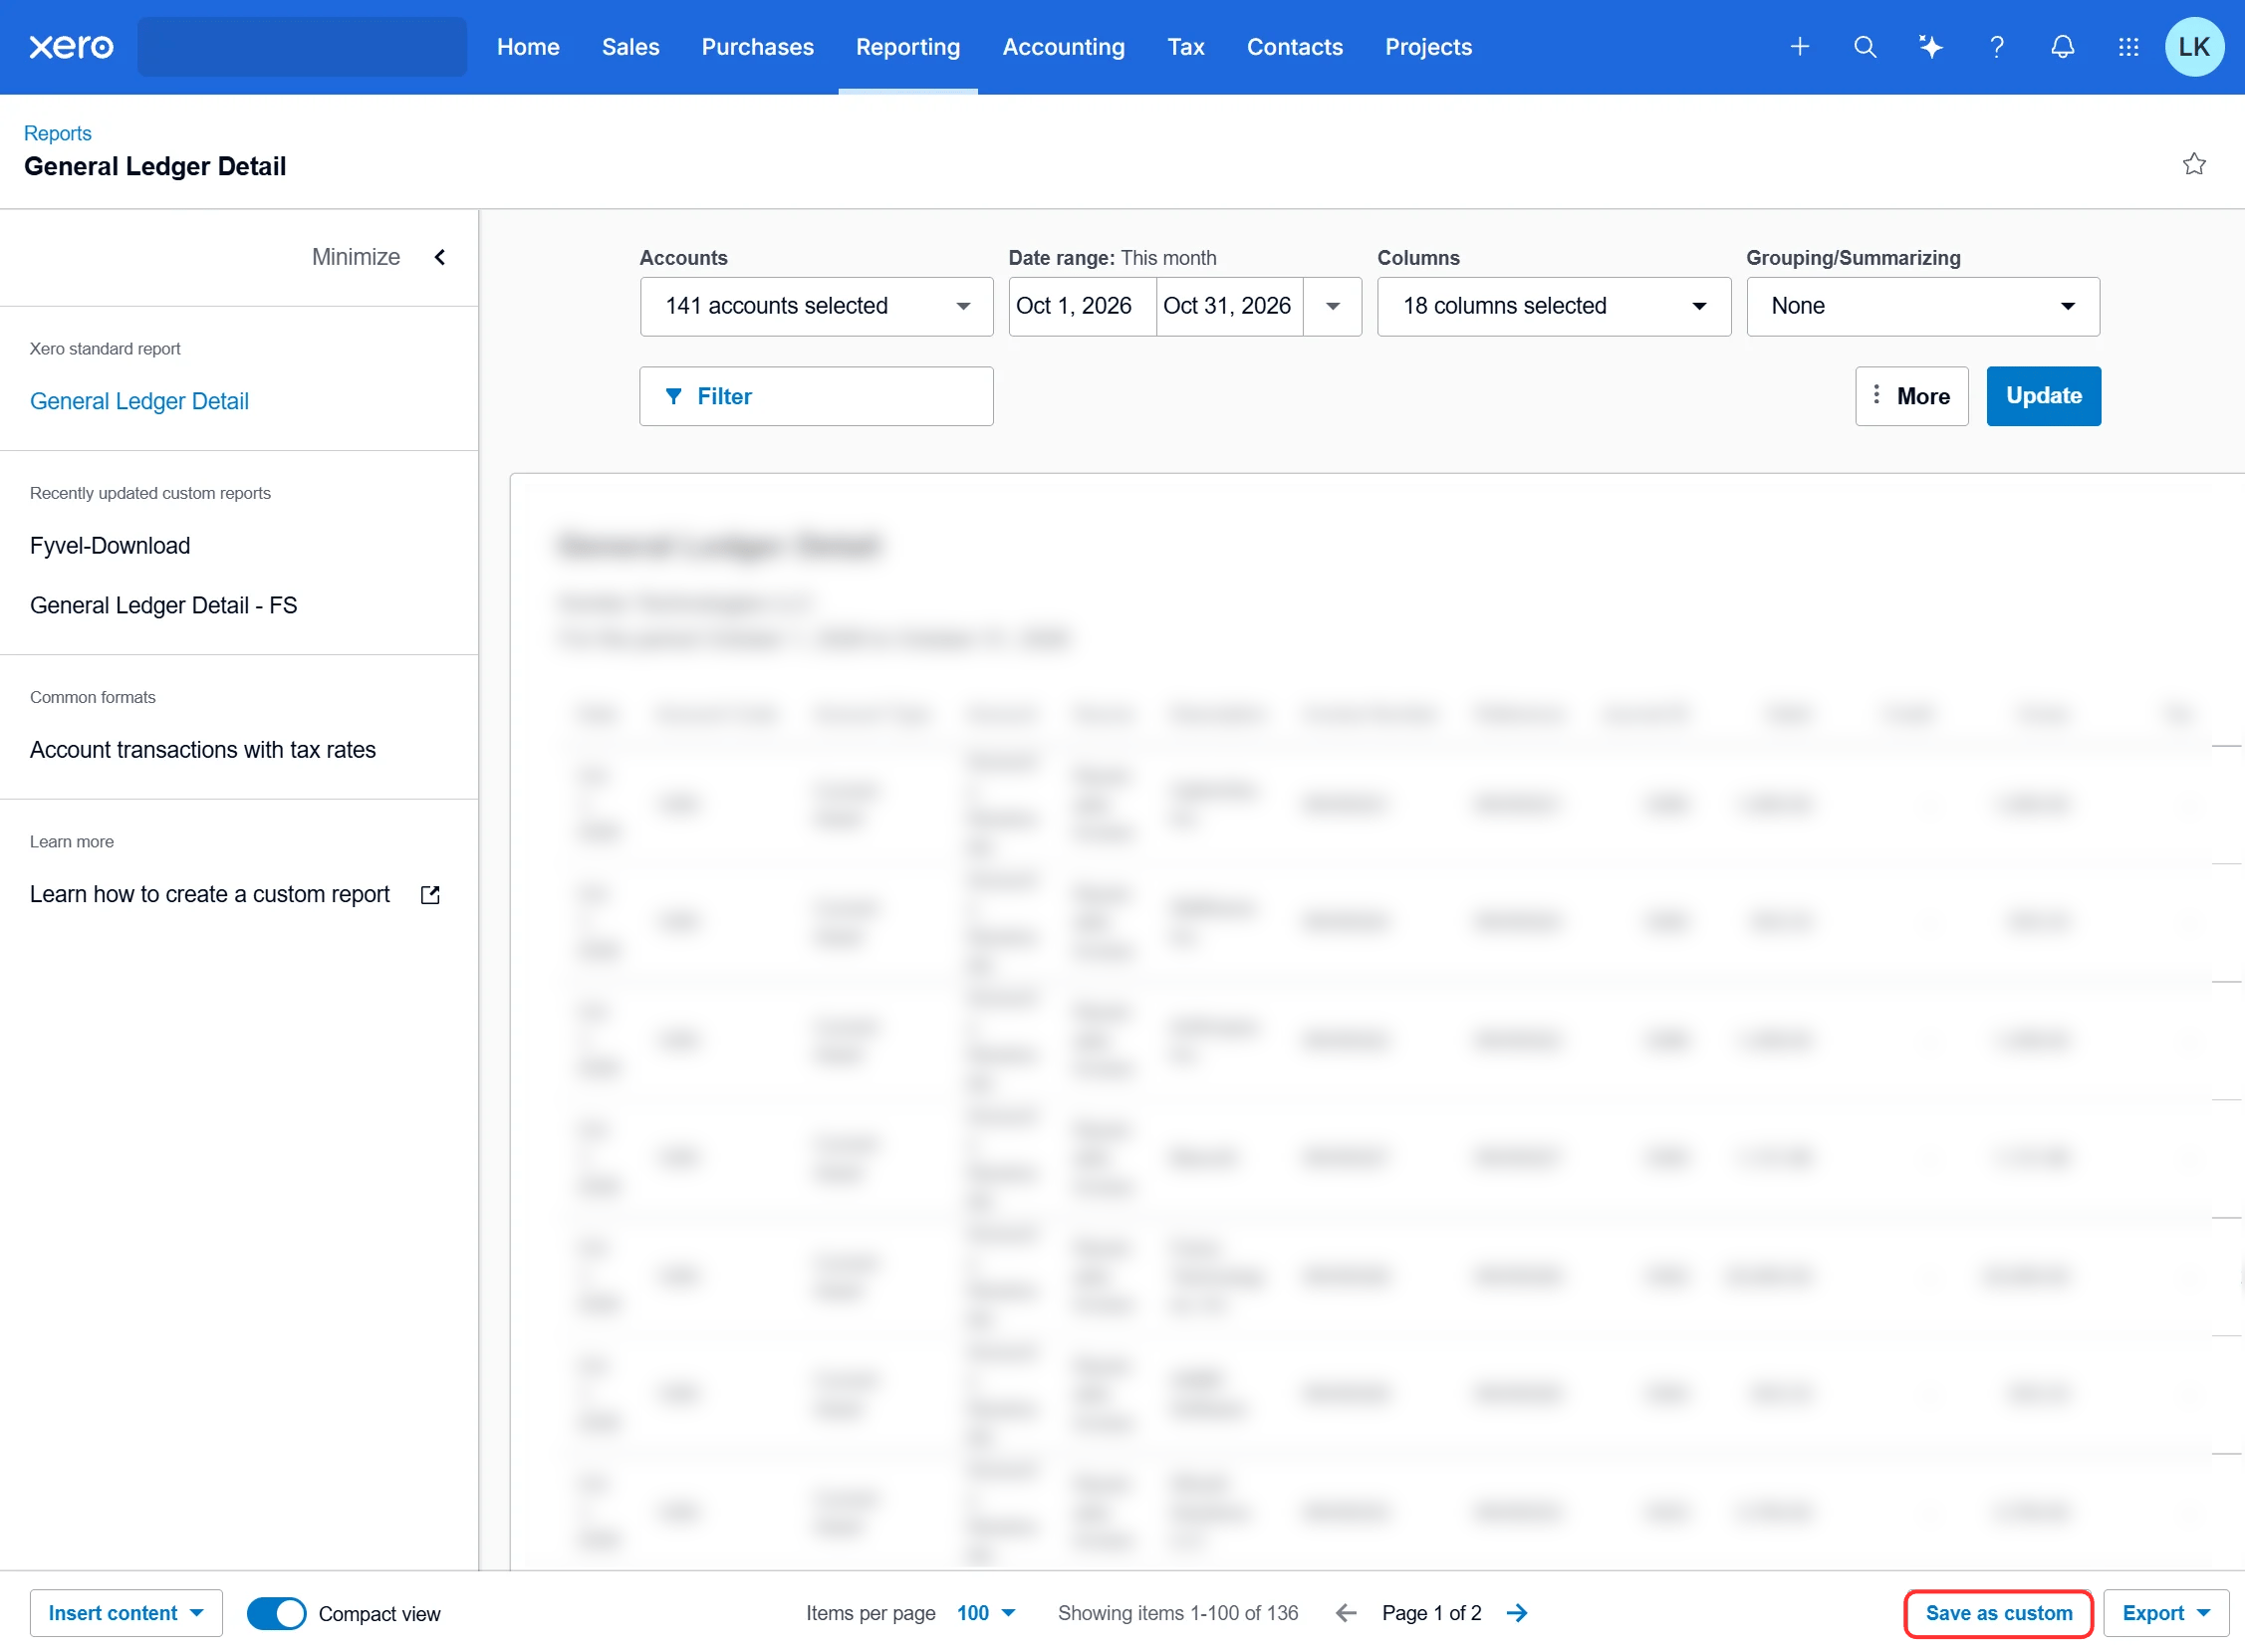Click the Filter button

pyautogui.click(x=816, y=396)
